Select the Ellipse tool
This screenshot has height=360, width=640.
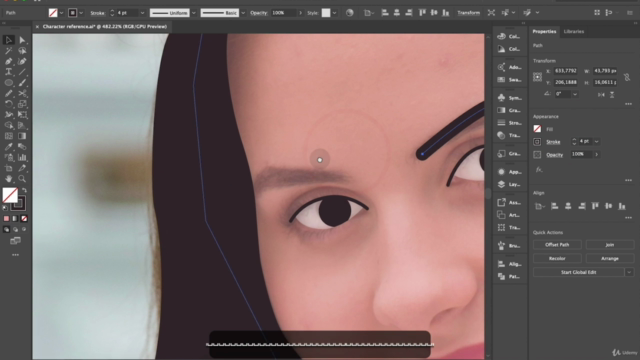[9, 82]
